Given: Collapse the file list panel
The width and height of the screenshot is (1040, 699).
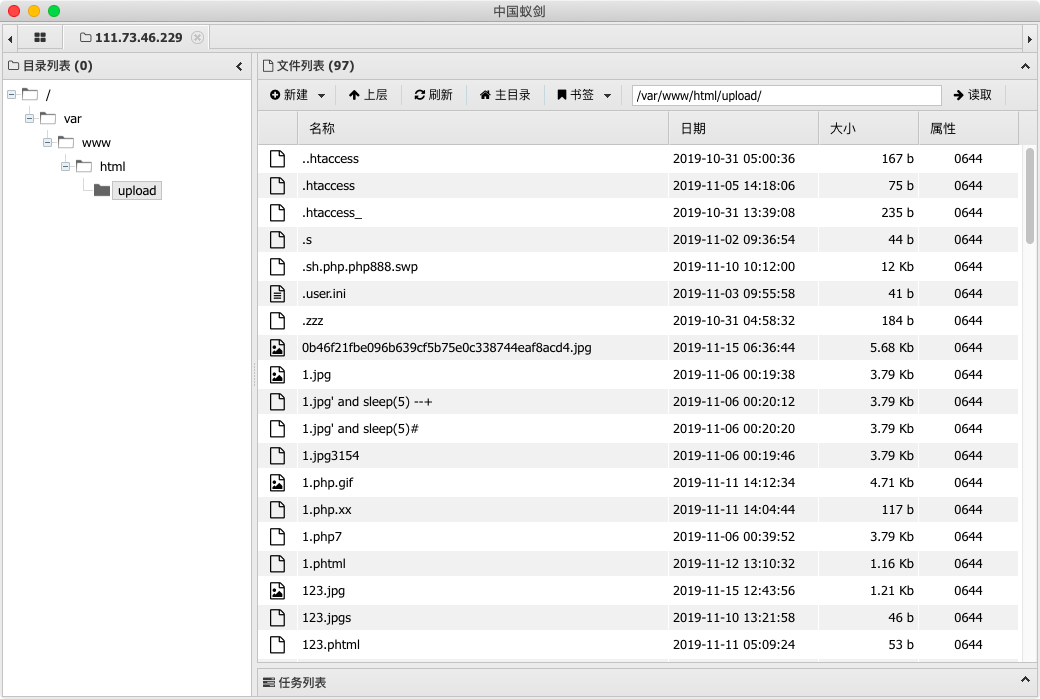Looking at the screenshot, I should (x=1025, y=66).
